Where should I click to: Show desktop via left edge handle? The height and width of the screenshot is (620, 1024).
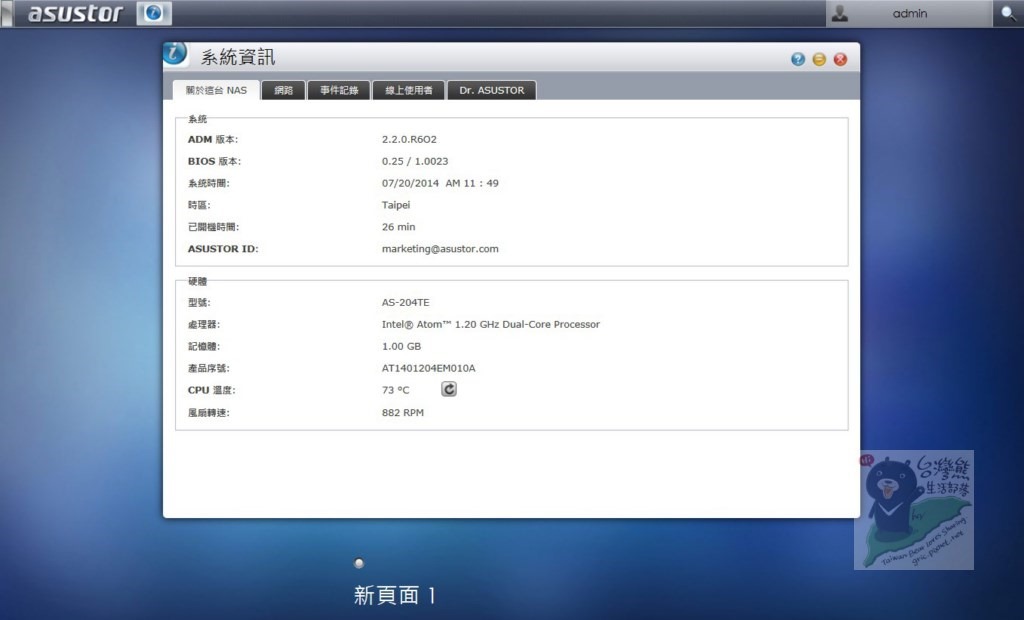click(7, 13)
